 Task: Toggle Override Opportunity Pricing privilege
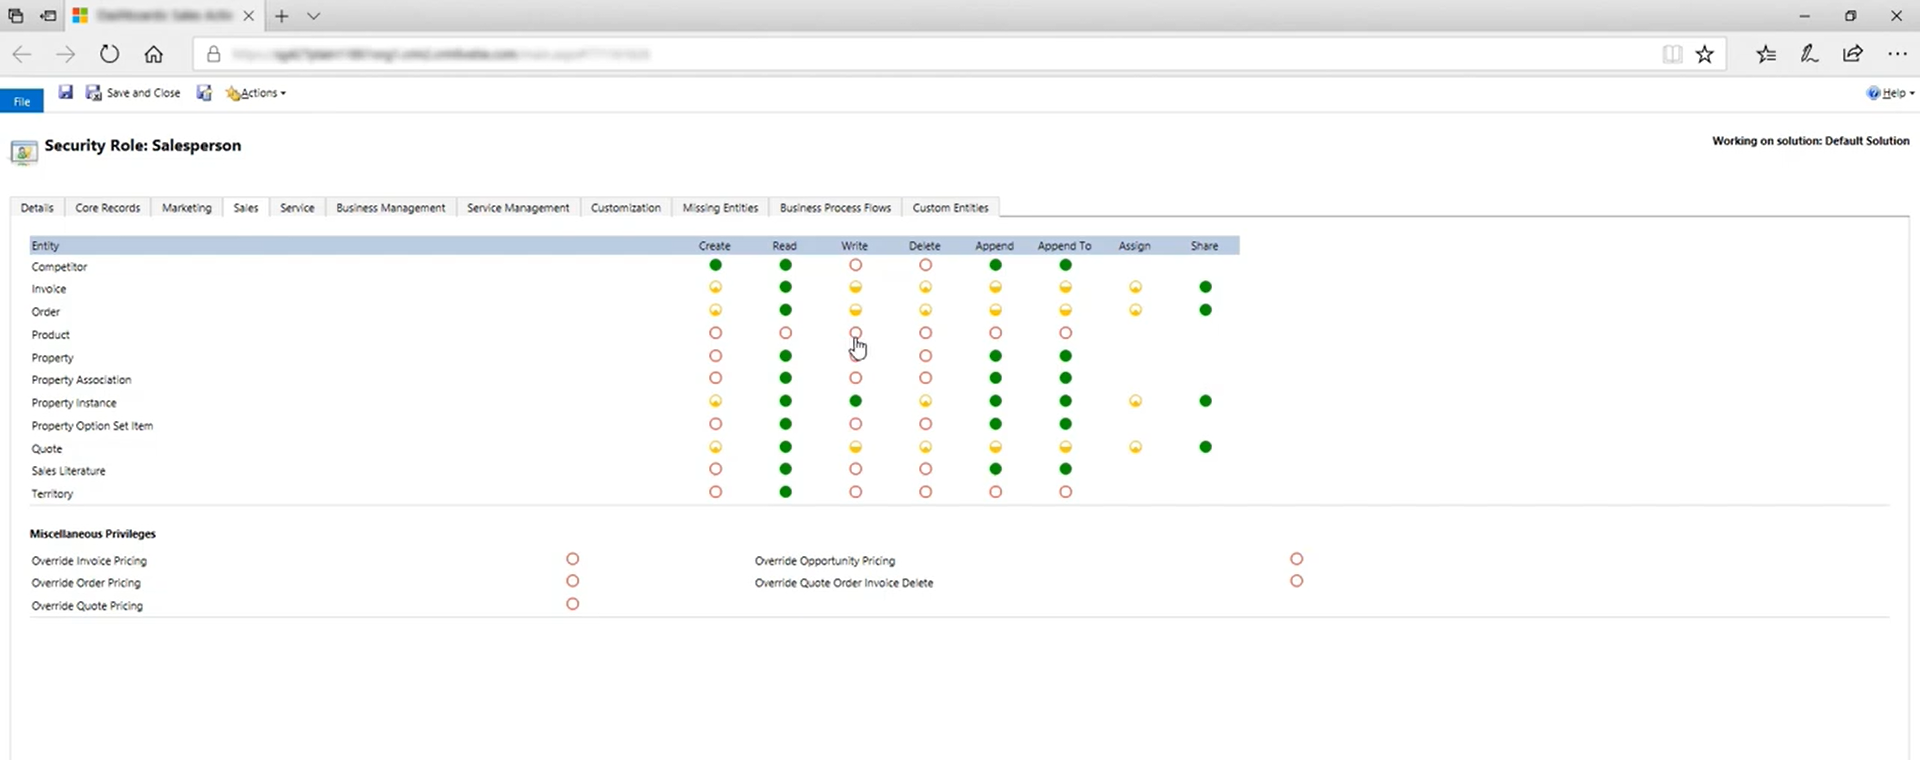click(x=1296, y=559)
